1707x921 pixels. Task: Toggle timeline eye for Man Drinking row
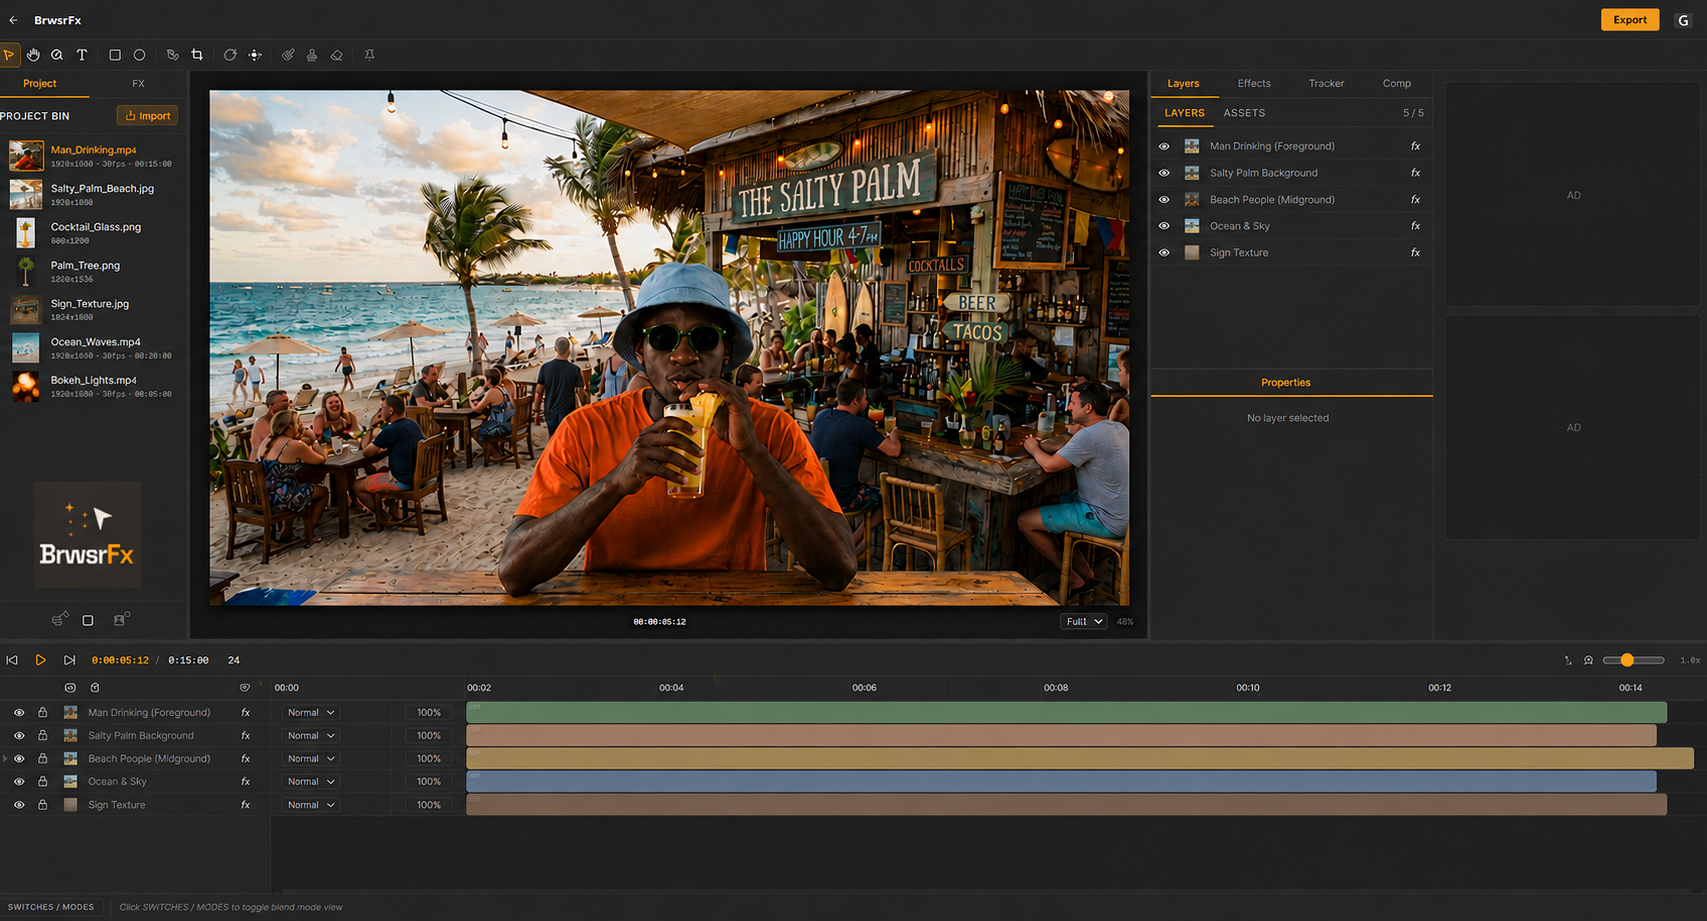pyautogui.click(x=19, y=713)
